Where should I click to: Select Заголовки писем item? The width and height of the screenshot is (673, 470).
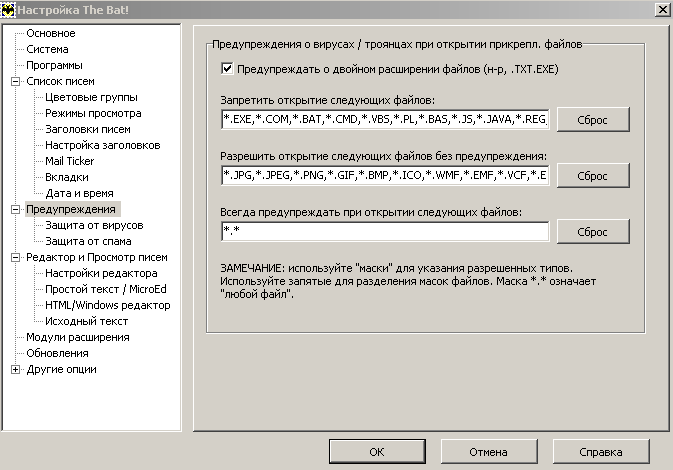point(88,129)
